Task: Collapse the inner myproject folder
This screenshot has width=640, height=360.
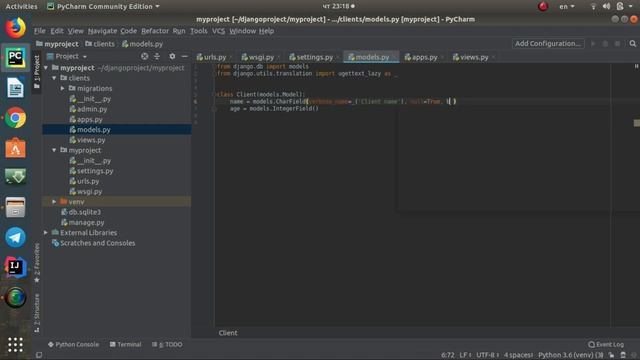Action: pos(54,150)
